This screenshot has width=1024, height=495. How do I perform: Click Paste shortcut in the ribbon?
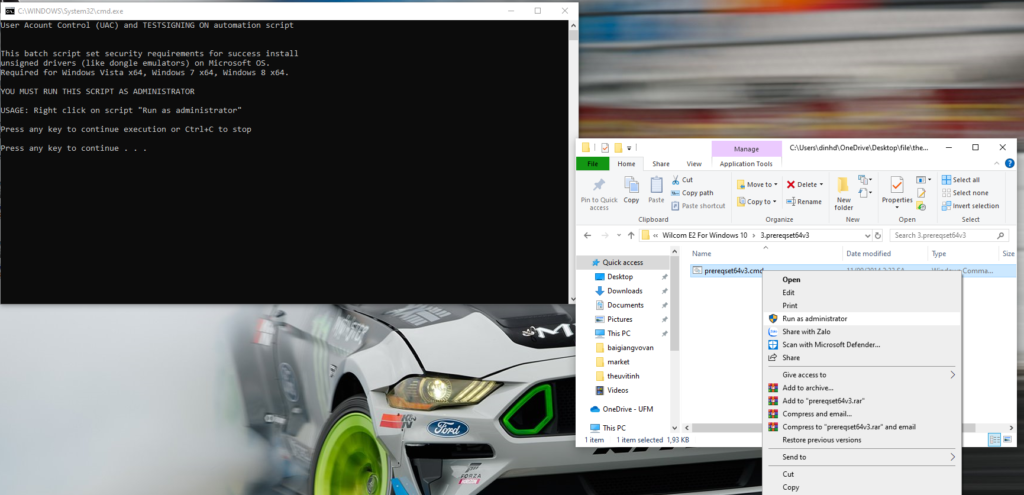coord(698,206)
